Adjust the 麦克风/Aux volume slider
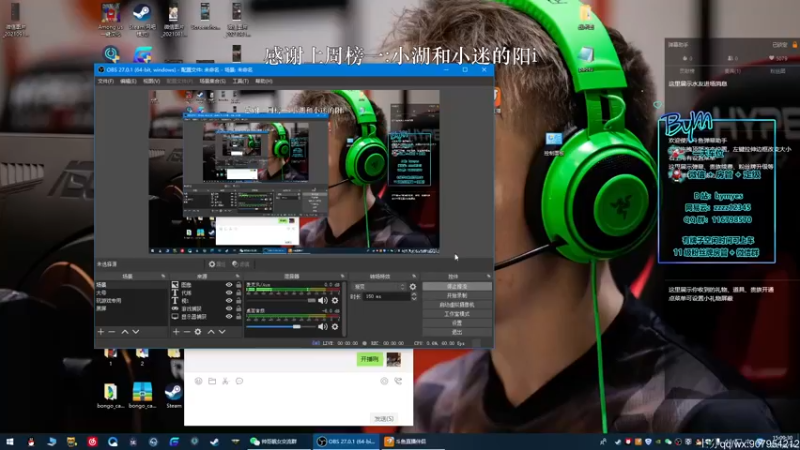 281,301
